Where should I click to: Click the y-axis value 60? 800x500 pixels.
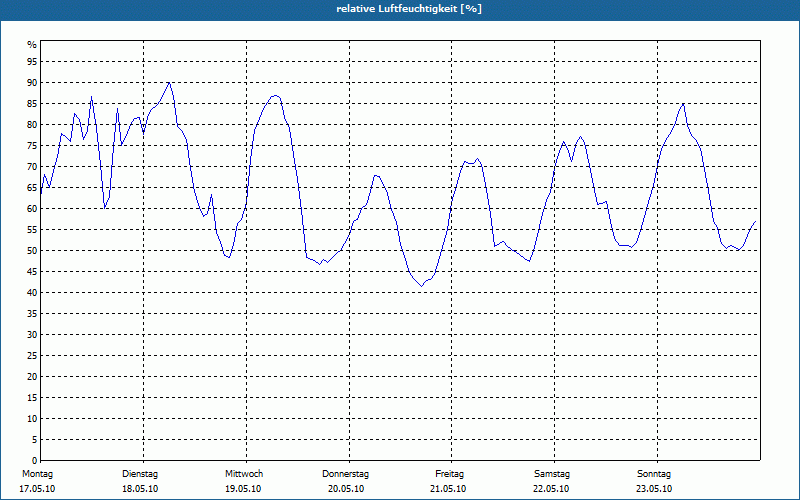tap(32, 209)
